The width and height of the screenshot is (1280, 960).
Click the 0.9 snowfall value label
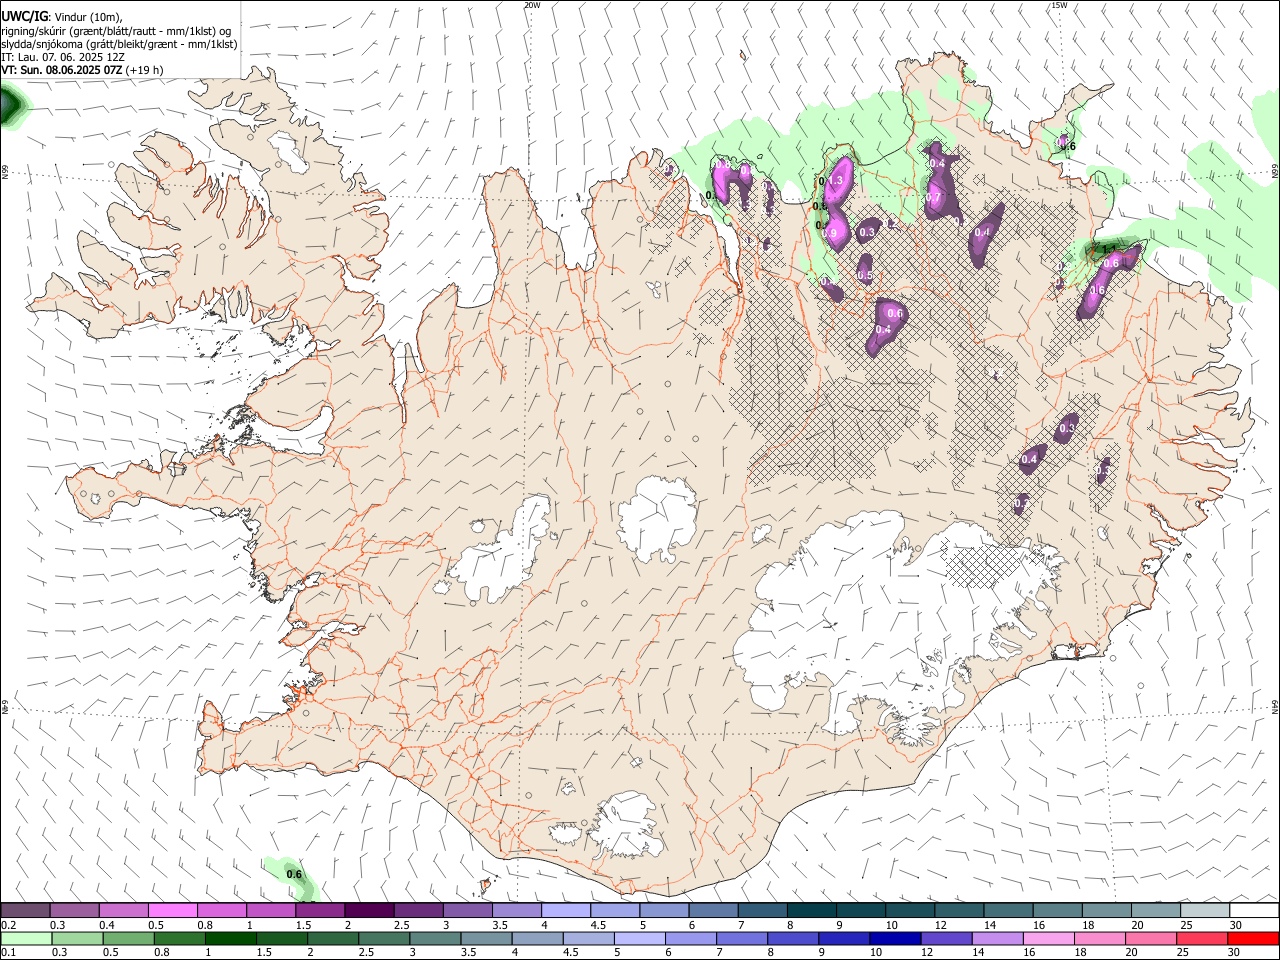[829, 232]
